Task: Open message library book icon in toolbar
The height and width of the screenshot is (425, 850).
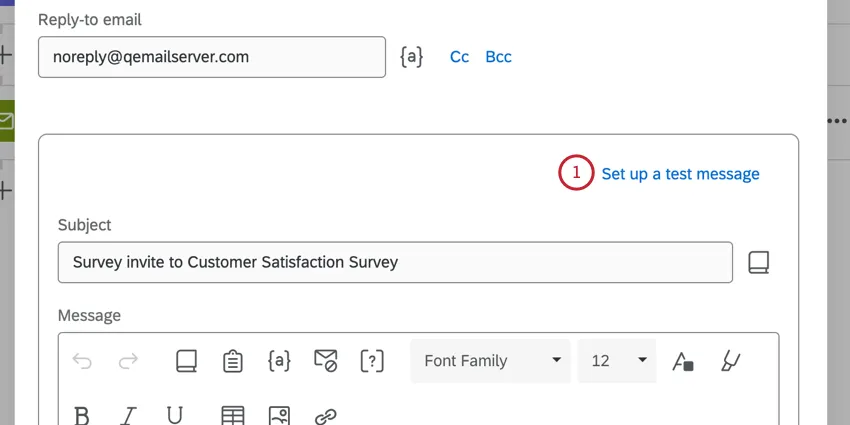Action: (186, 361)
